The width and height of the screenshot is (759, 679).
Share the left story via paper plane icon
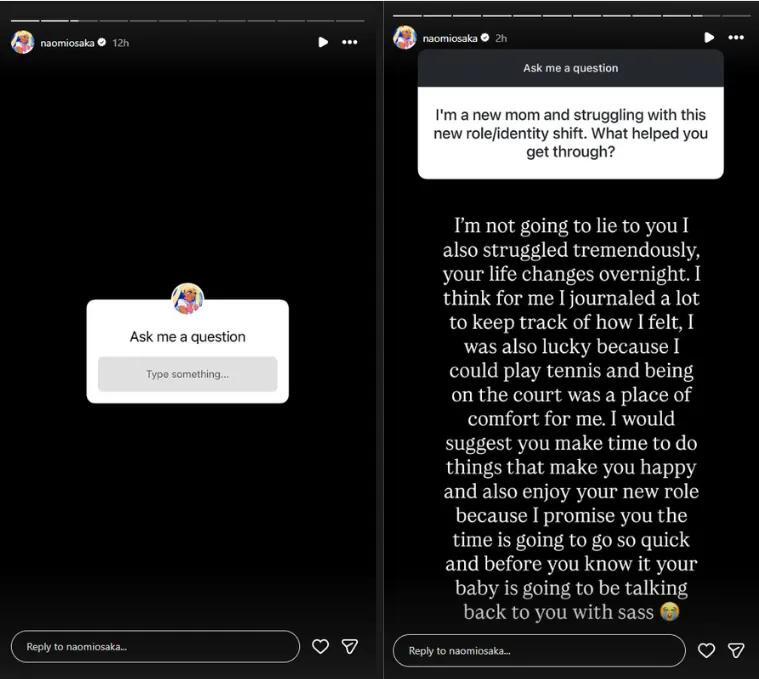click(350, 646)
